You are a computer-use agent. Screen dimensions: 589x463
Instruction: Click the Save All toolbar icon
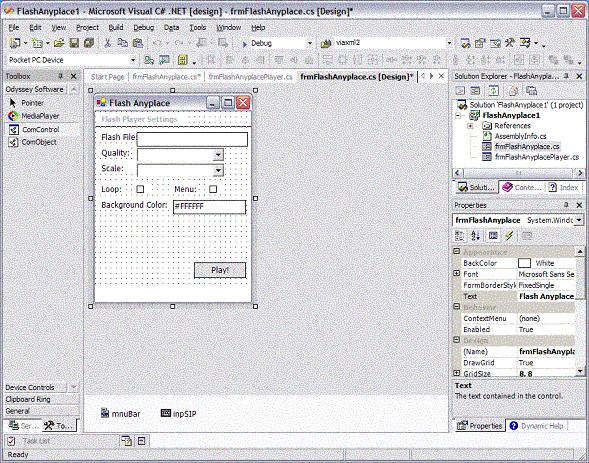89,43
